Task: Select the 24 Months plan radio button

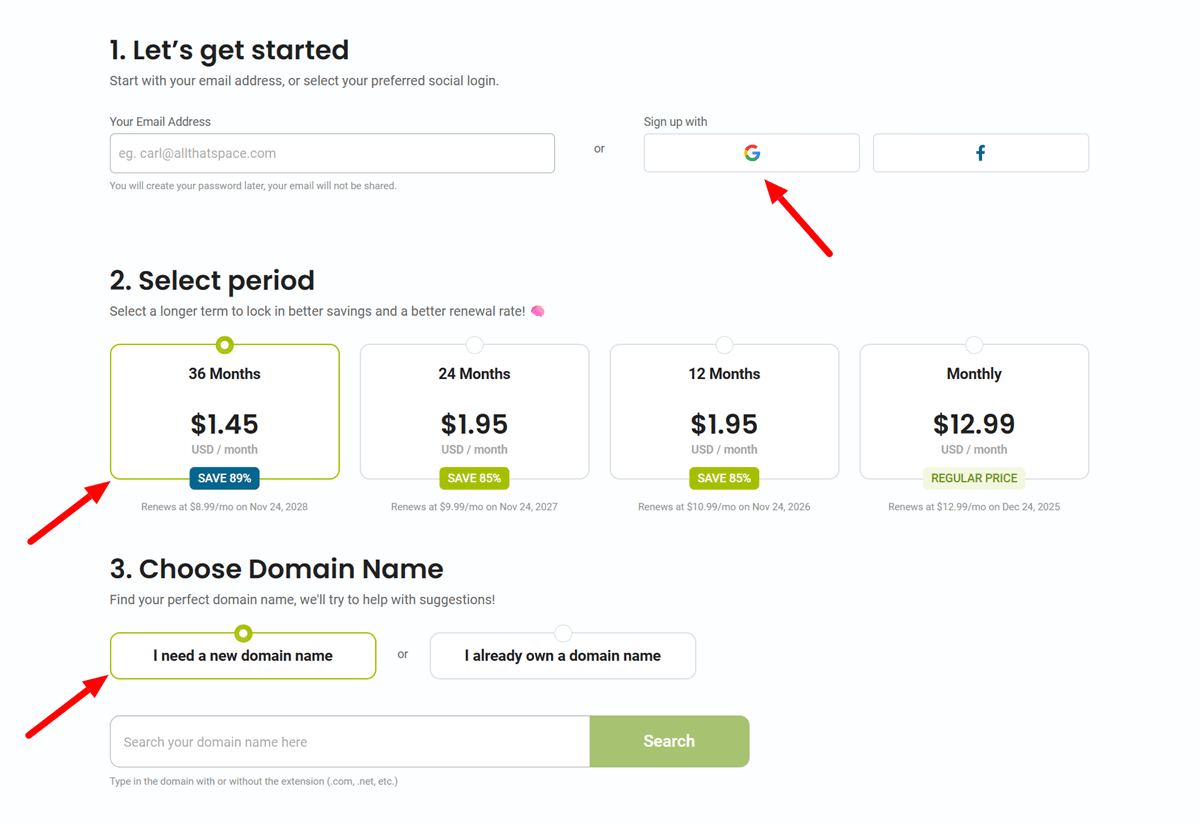Action: pos(474,344)
